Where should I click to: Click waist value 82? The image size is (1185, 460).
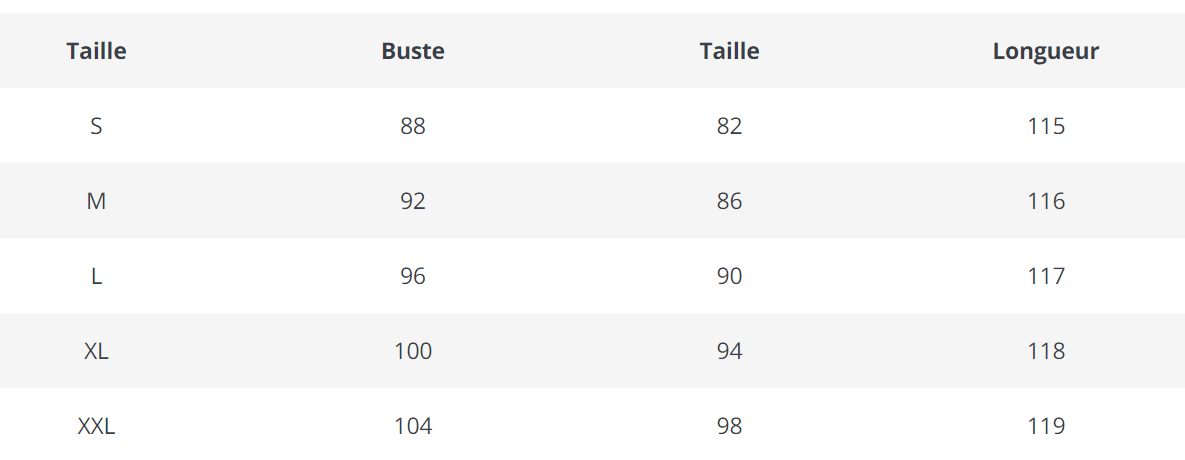(x=729, y=126)
